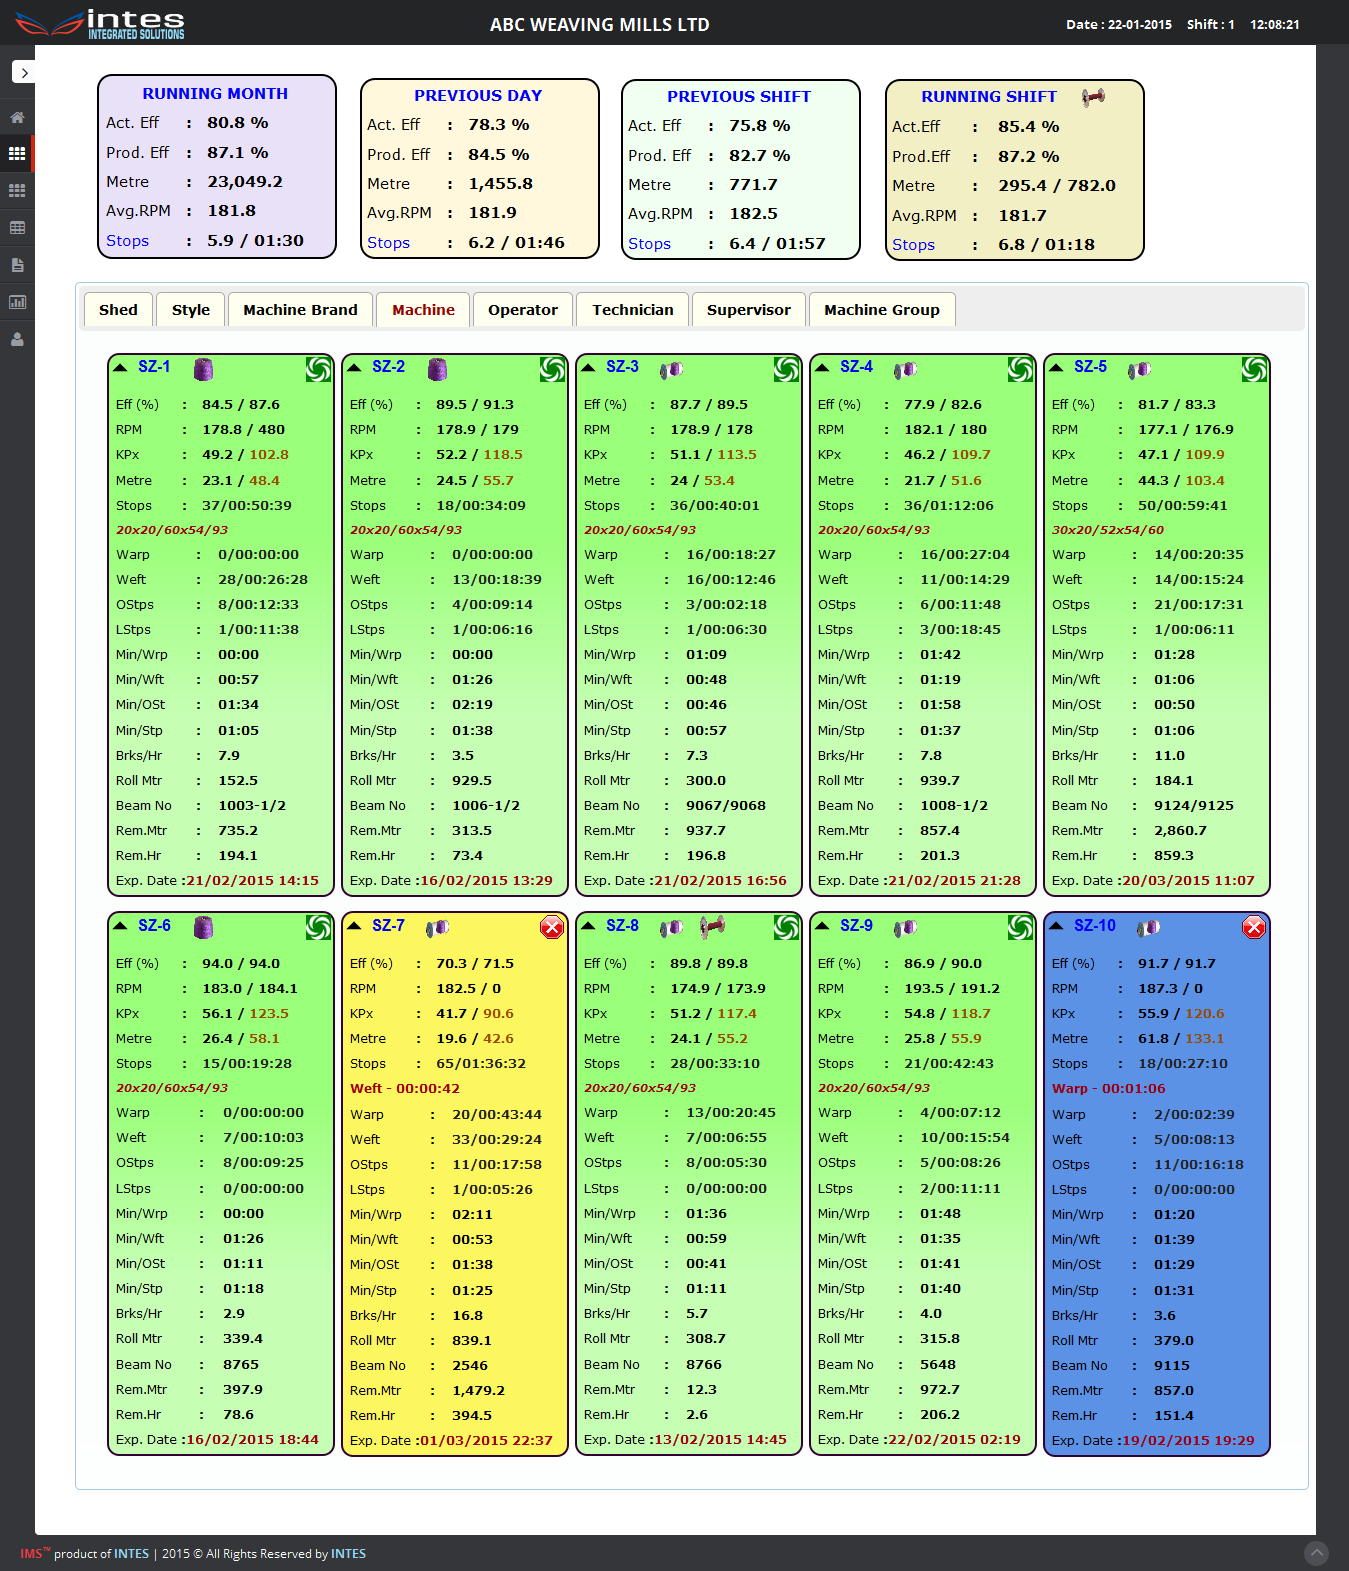Image resolution: width=1349 pixels, height=1571 pixels.
Task: Click the green running status icon on SZ-1
Action: [x=318, y=369]
